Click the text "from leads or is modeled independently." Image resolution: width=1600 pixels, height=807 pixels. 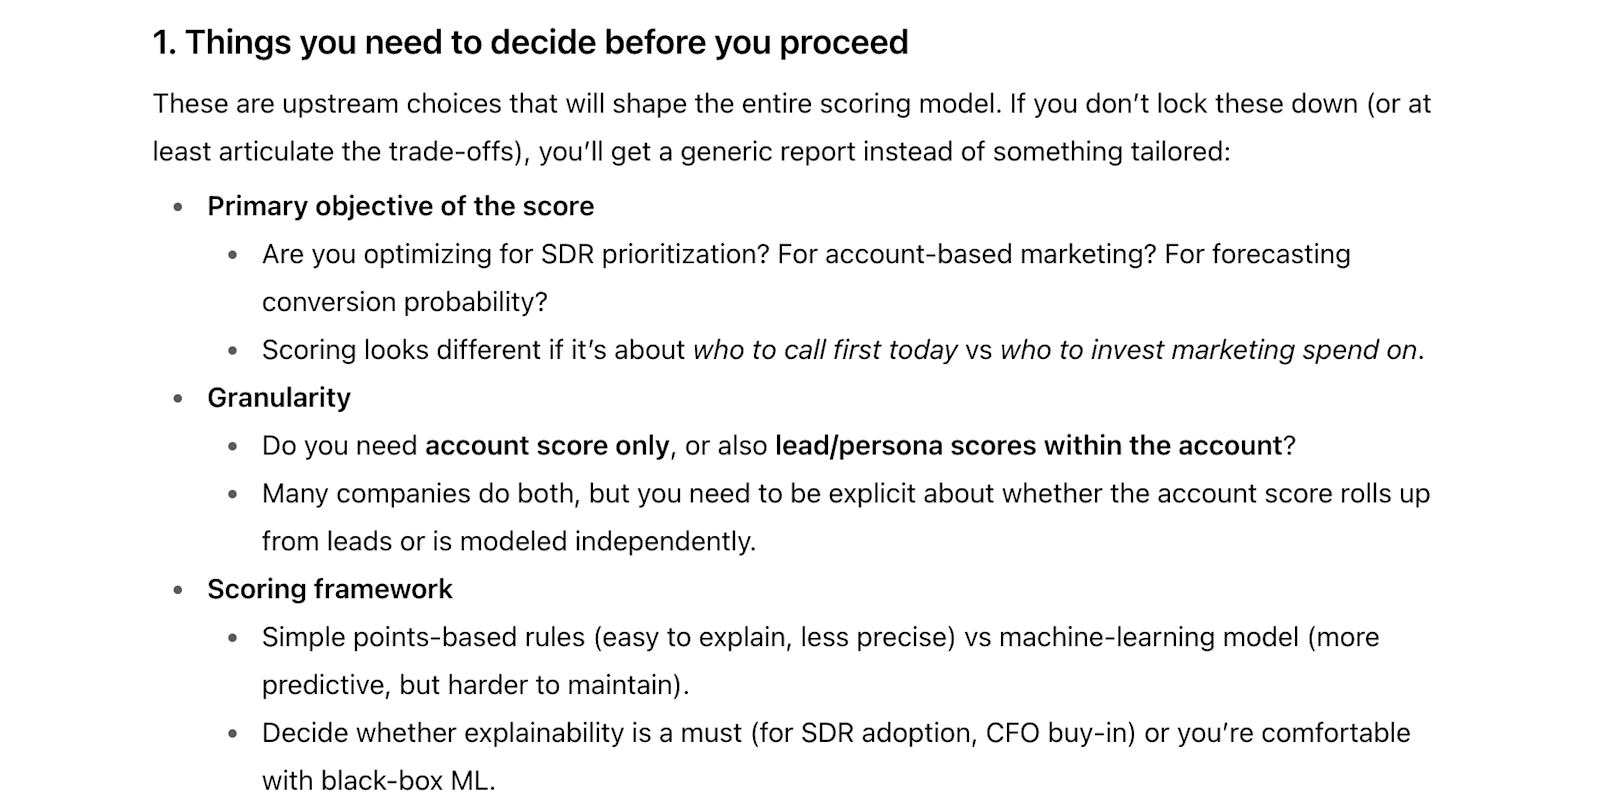click(508, 542)
